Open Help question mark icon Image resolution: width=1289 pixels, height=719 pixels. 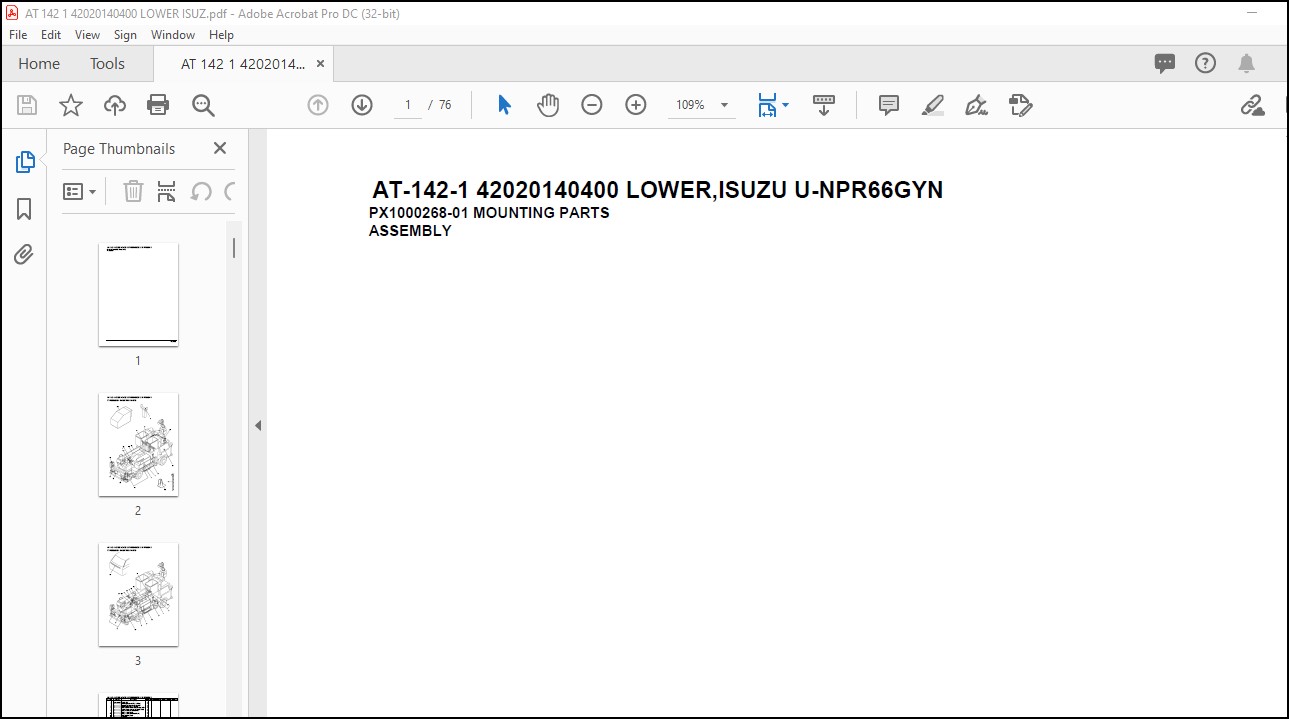tap(1206, 63)
